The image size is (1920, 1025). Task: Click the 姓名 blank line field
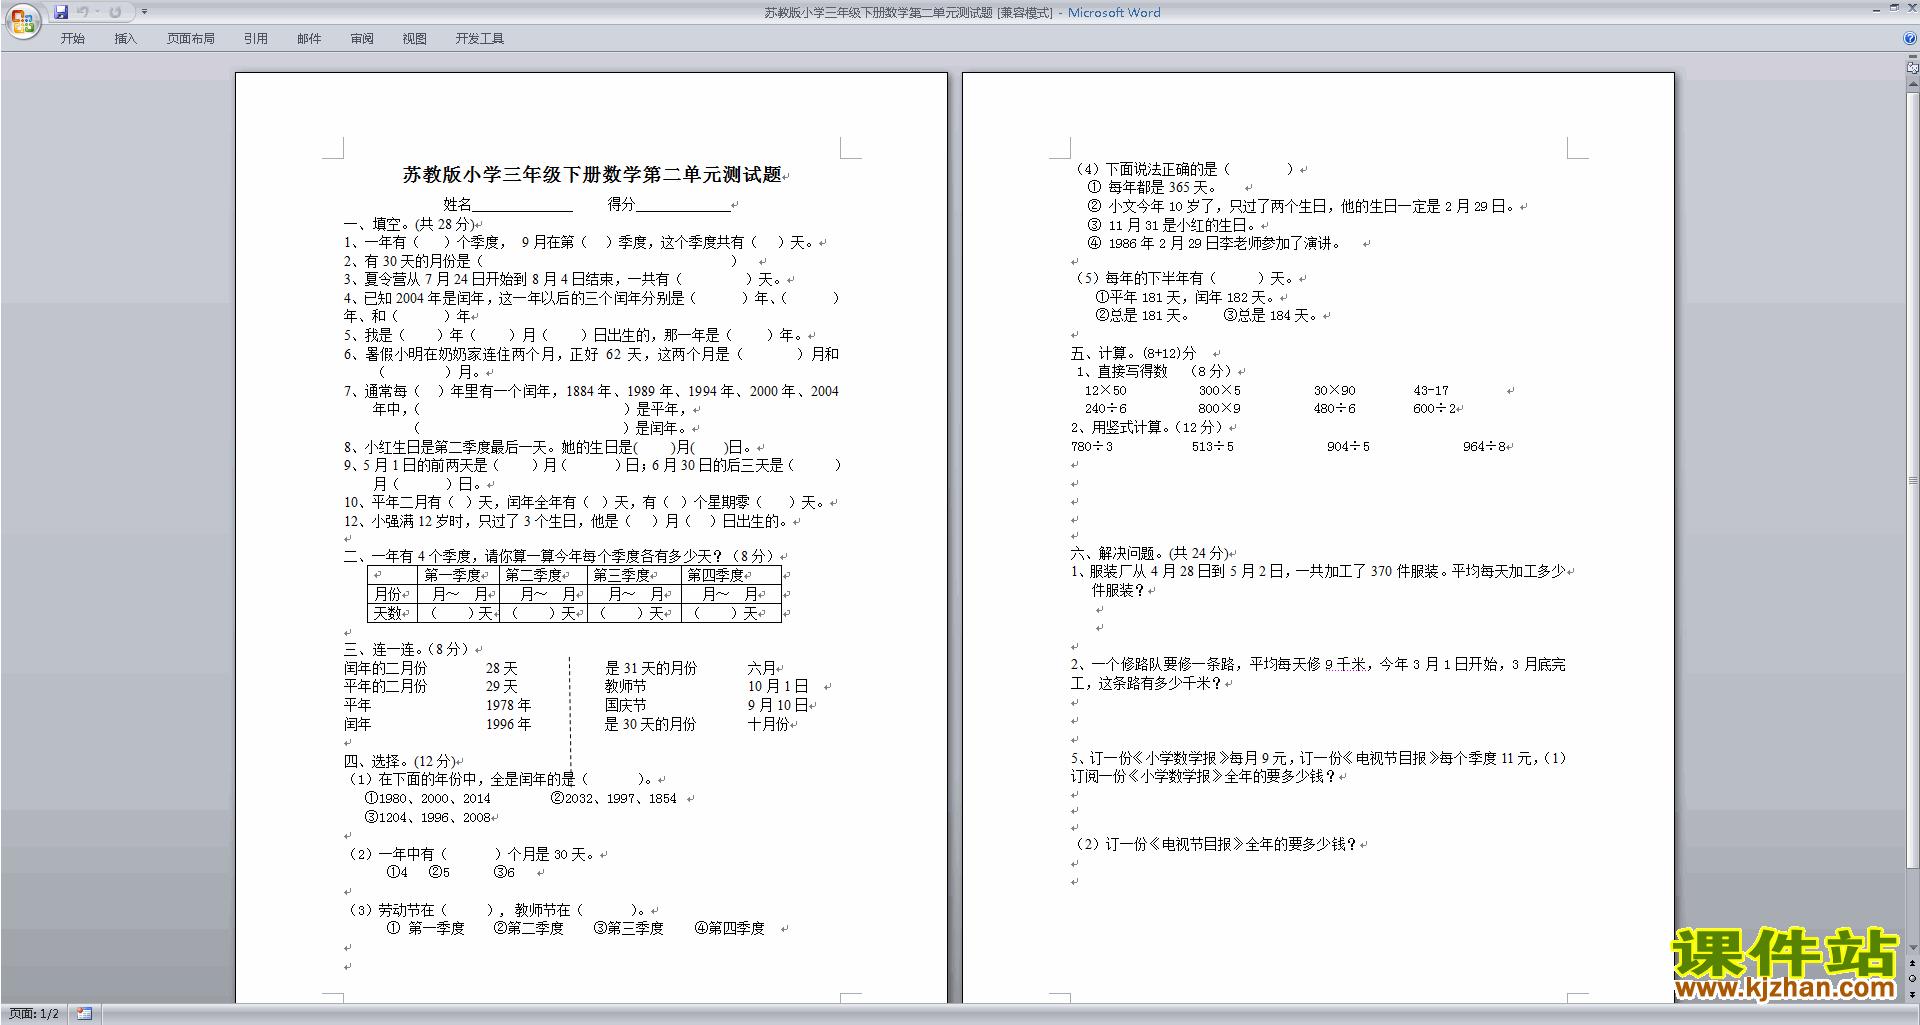click(523, 205)
